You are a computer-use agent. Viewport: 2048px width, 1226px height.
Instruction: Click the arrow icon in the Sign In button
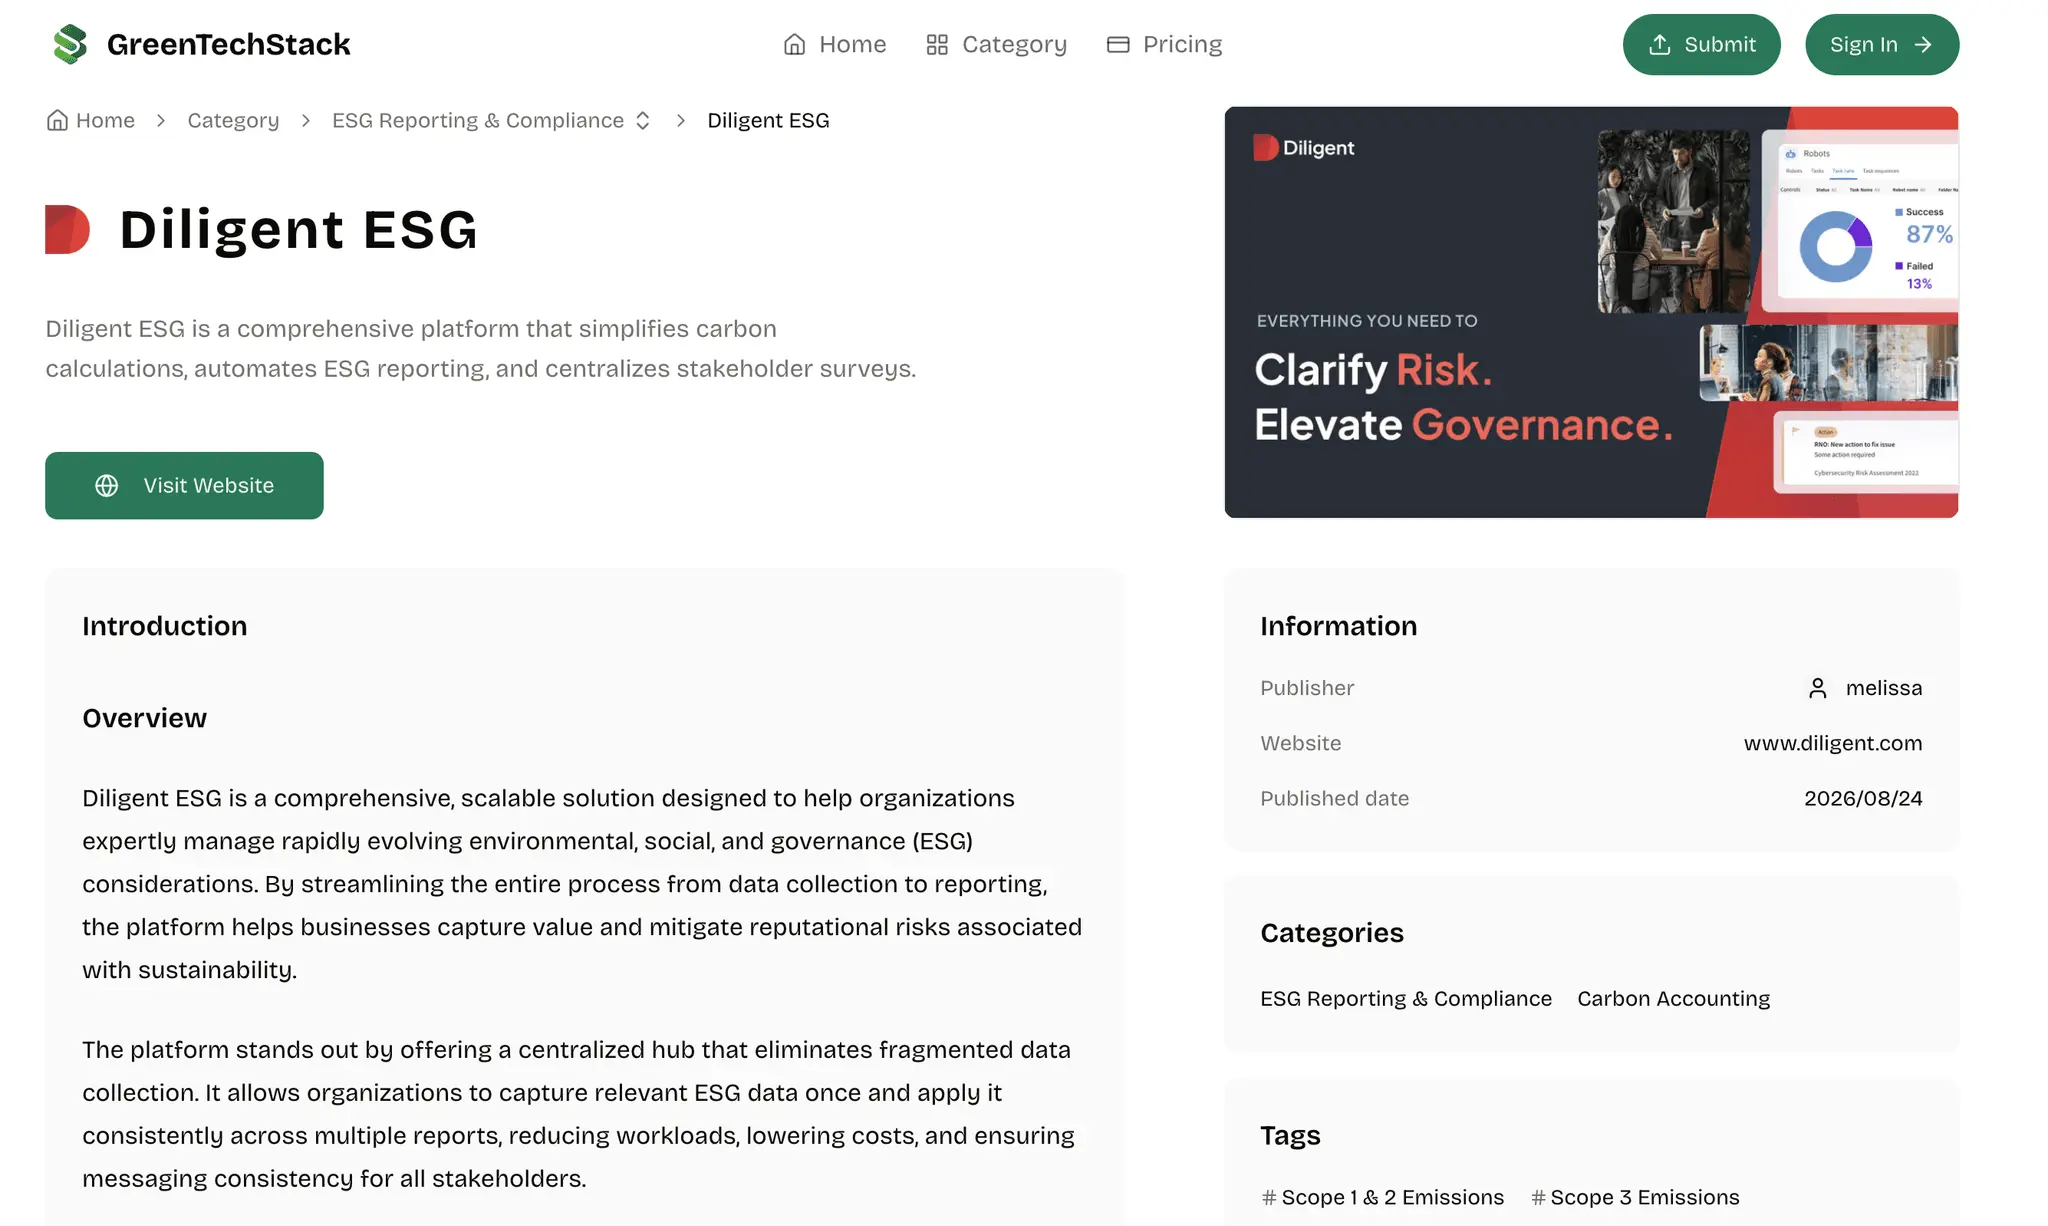1923,44
